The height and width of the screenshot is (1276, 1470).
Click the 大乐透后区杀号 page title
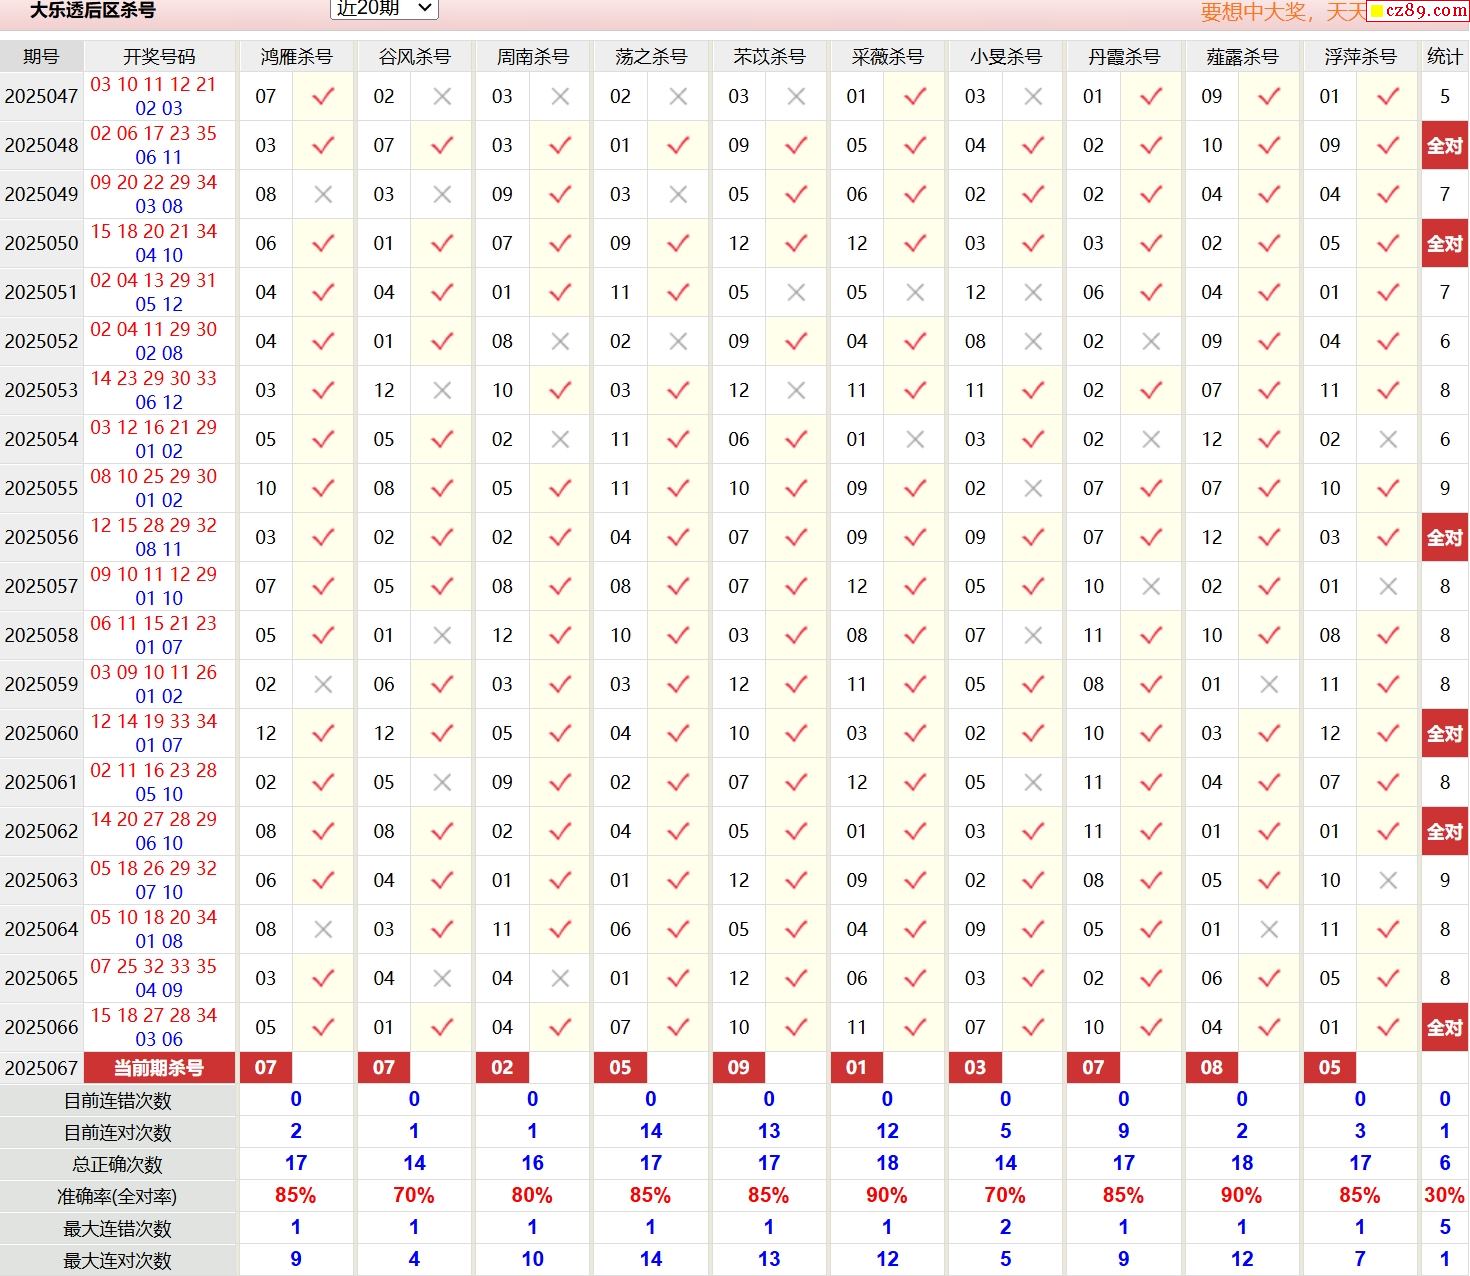(92, 11)
